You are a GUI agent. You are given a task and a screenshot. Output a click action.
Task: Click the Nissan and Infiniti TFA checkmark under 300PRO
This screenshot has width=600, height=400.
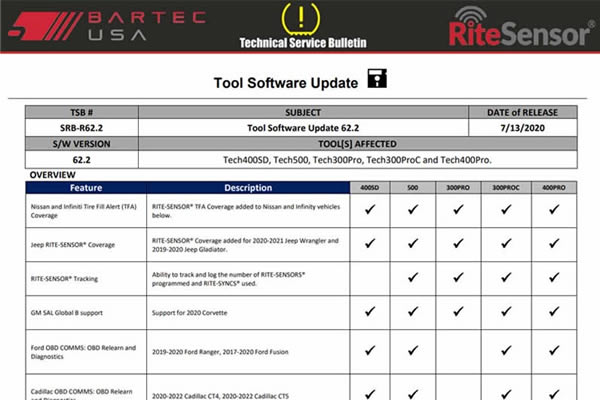(x=458, y=209)
